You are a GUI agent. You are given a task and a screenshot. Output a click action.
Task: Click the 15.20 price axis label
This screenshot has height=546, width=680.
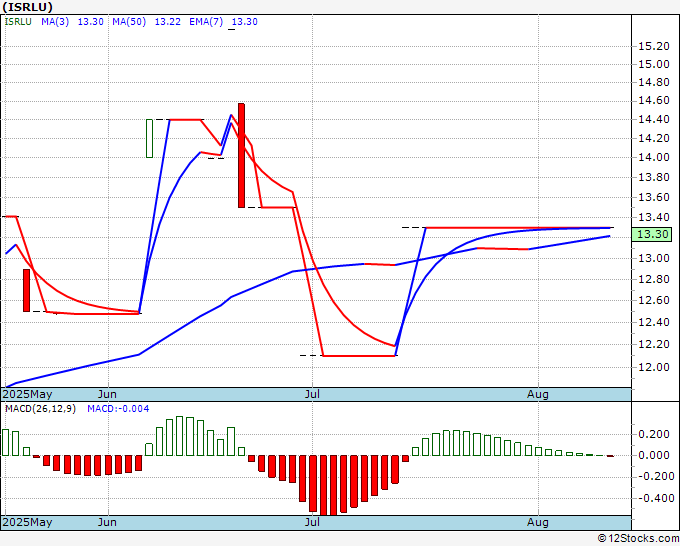[654, 46]
